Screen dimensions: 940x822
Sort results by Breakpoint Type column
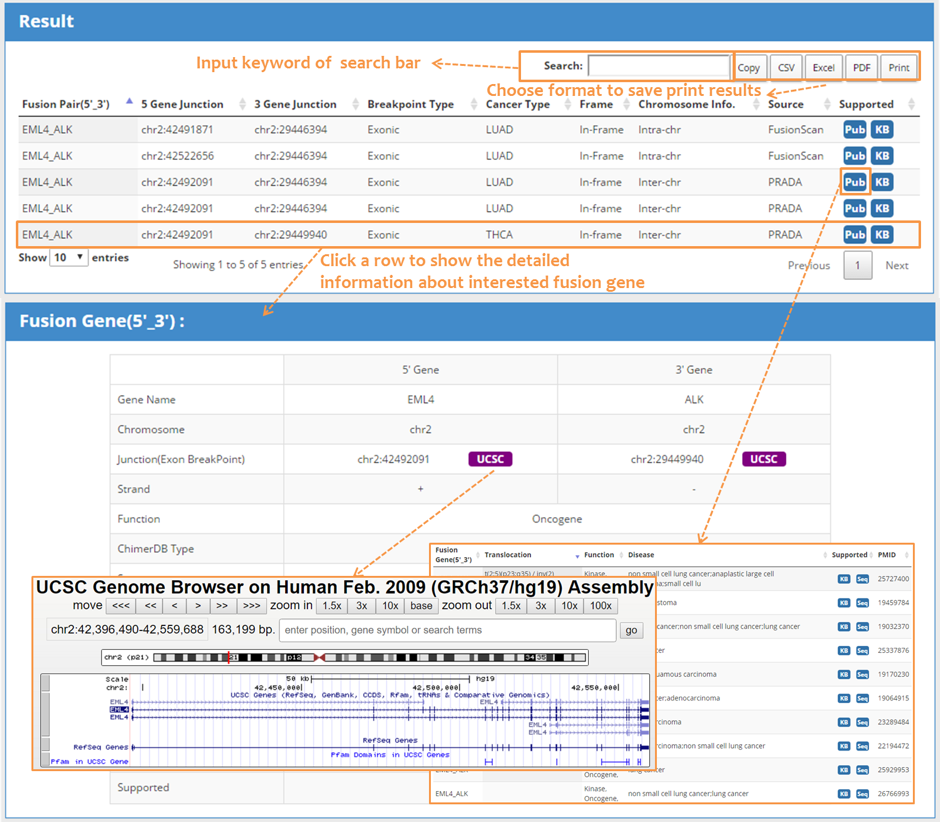[421, 104]
